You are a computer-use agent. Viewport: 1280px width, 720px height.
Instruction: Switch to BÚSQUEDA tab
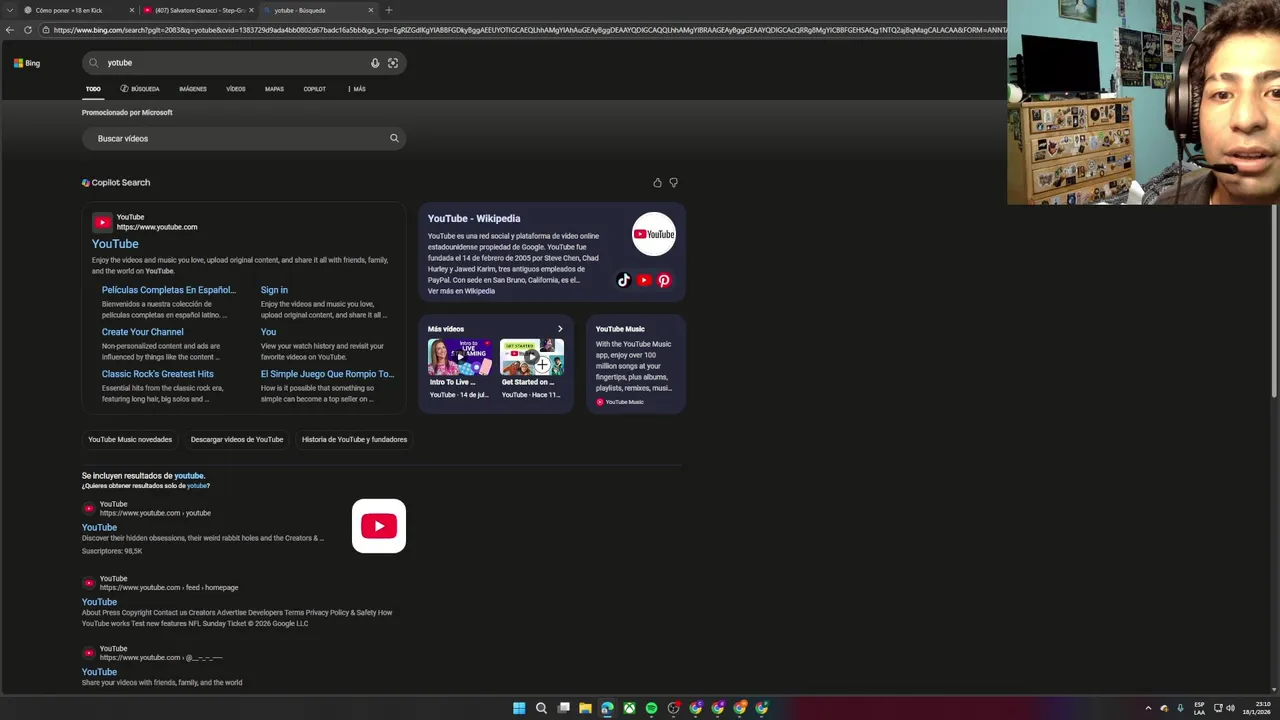click(x=140, y=89)
